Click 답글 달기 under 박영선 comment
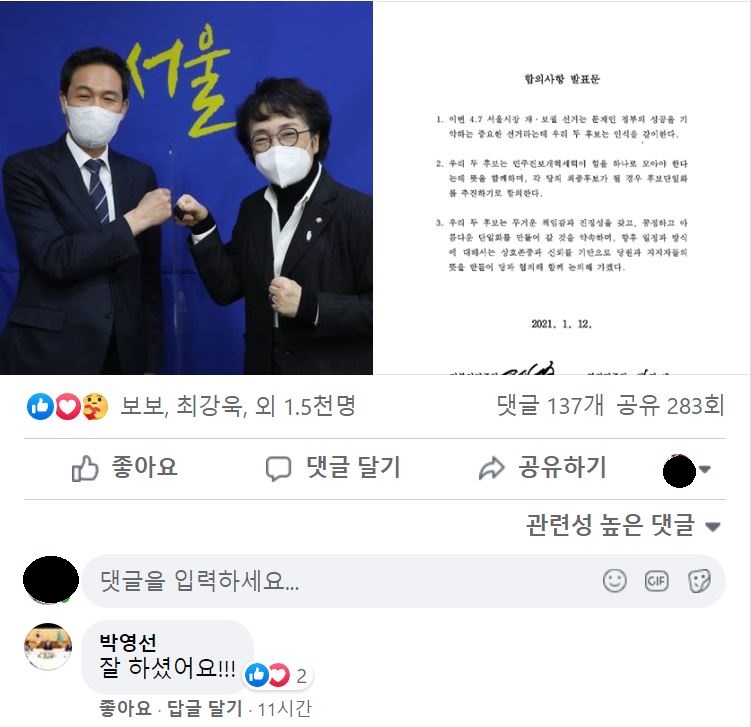The image size is (751, 727). tap(205, 708)
